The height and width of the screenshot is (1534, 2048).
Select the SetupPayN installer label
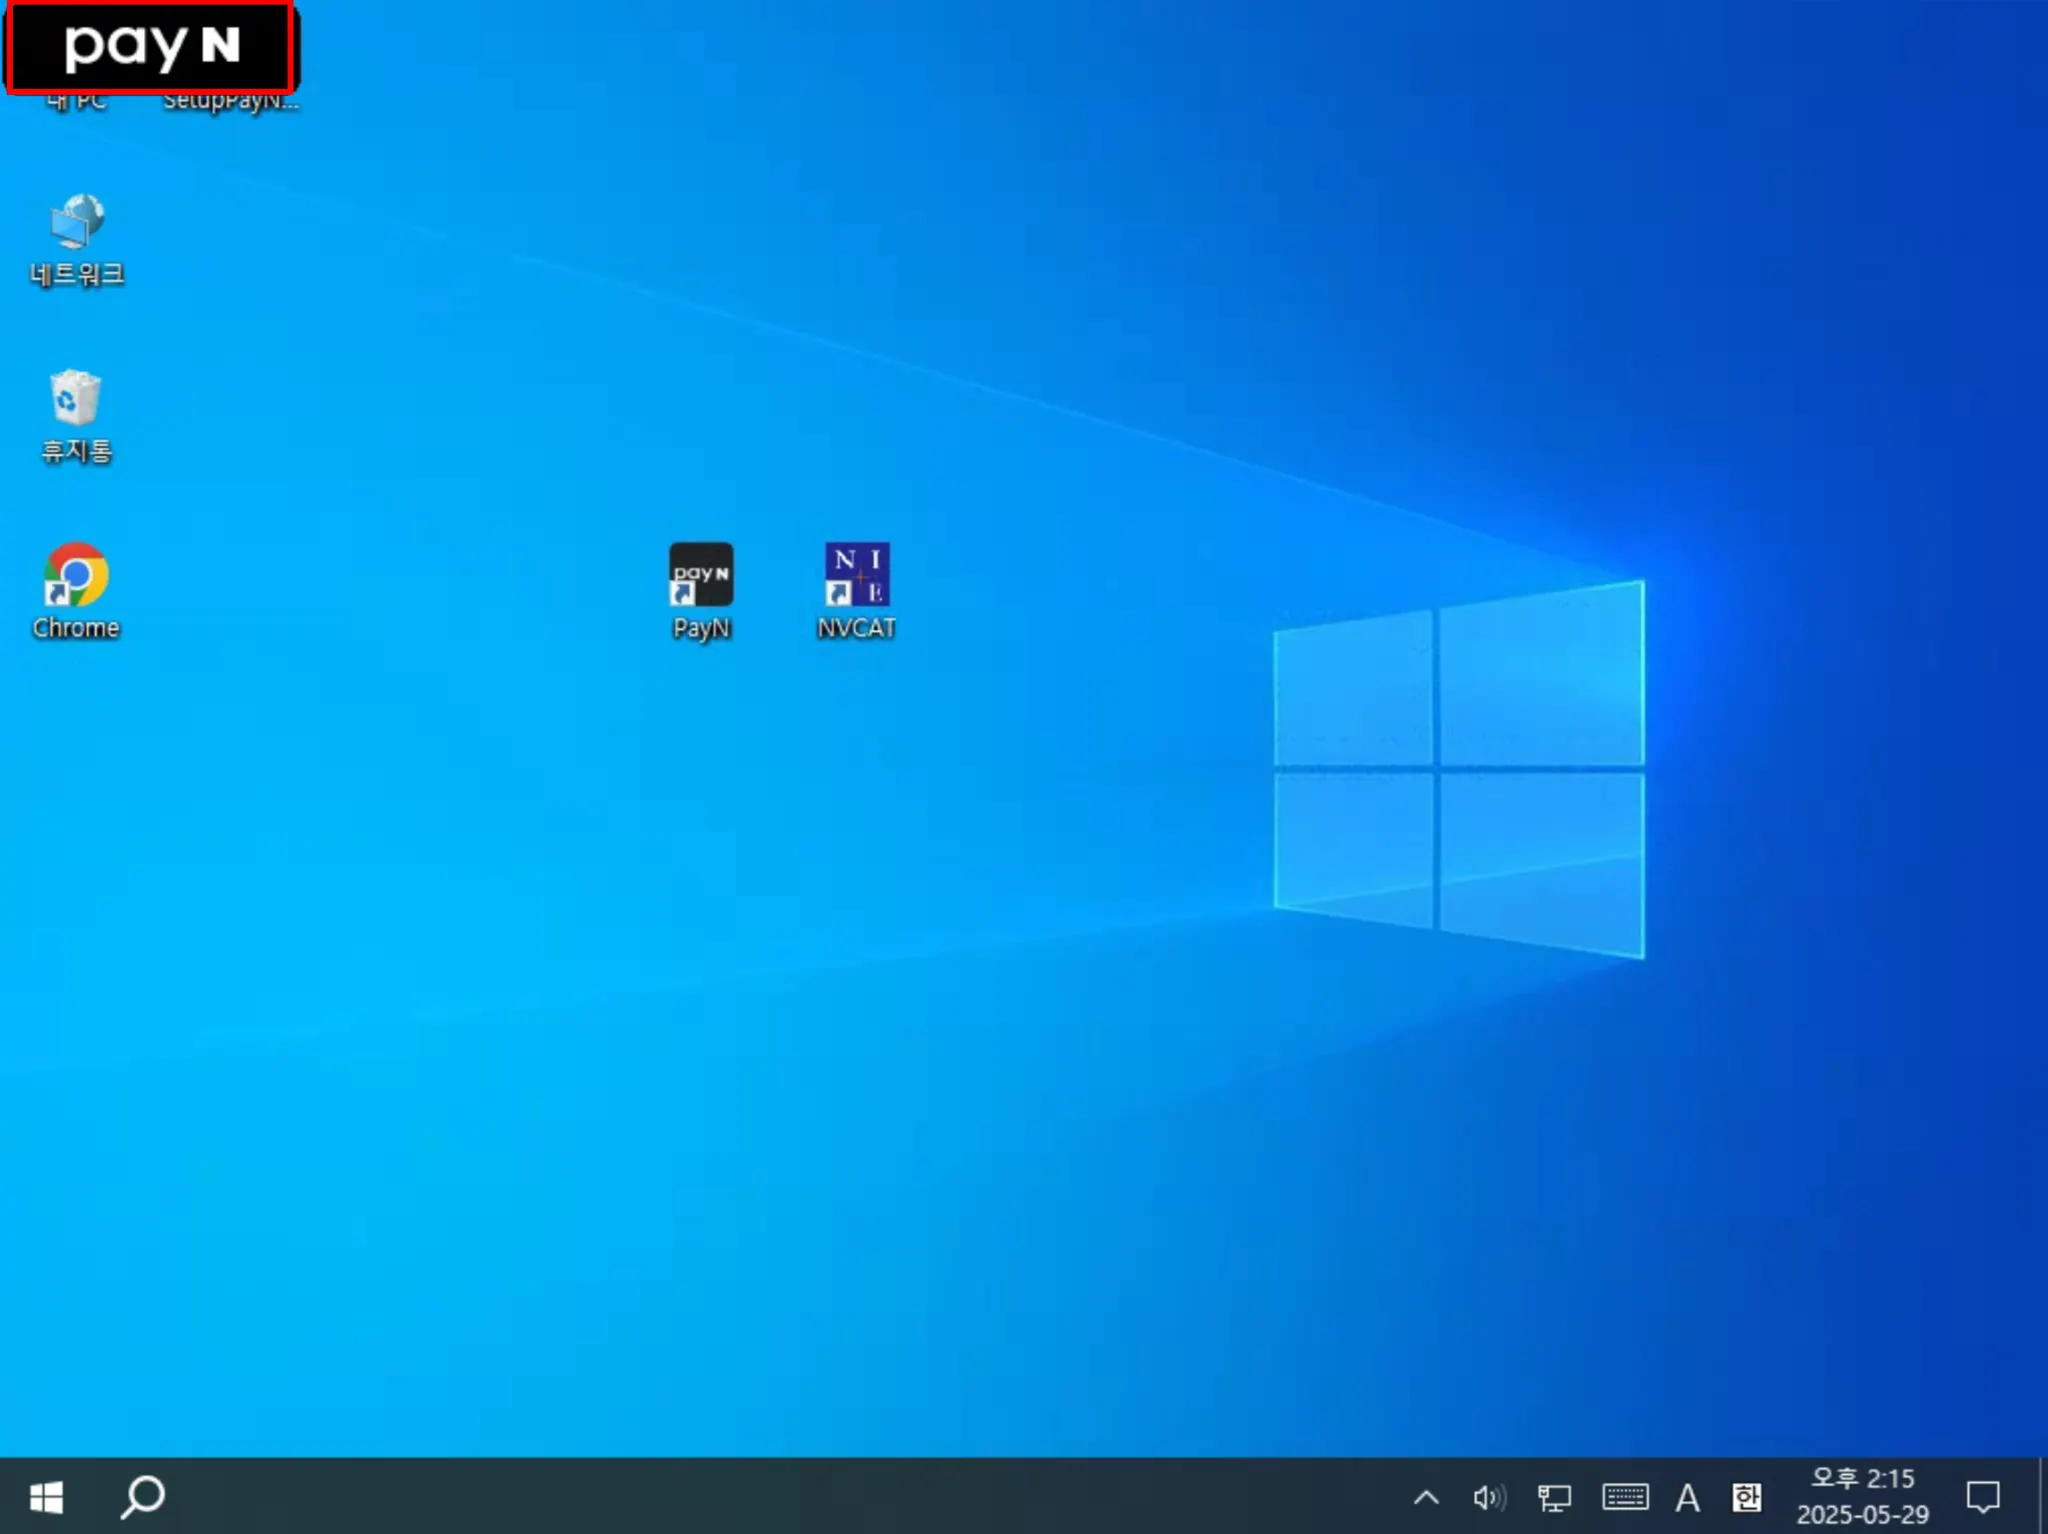point(231,102)
